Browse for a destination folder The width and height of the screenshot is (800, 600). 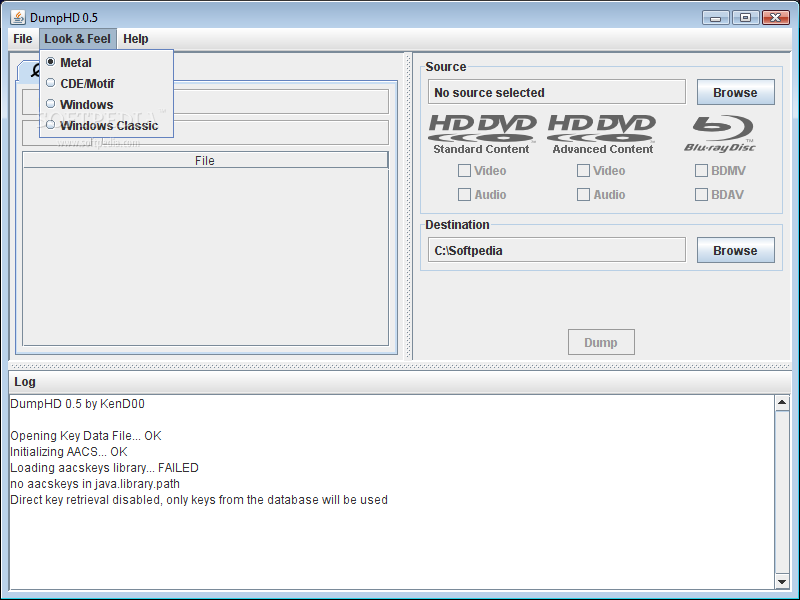click(x=735, y=251)
